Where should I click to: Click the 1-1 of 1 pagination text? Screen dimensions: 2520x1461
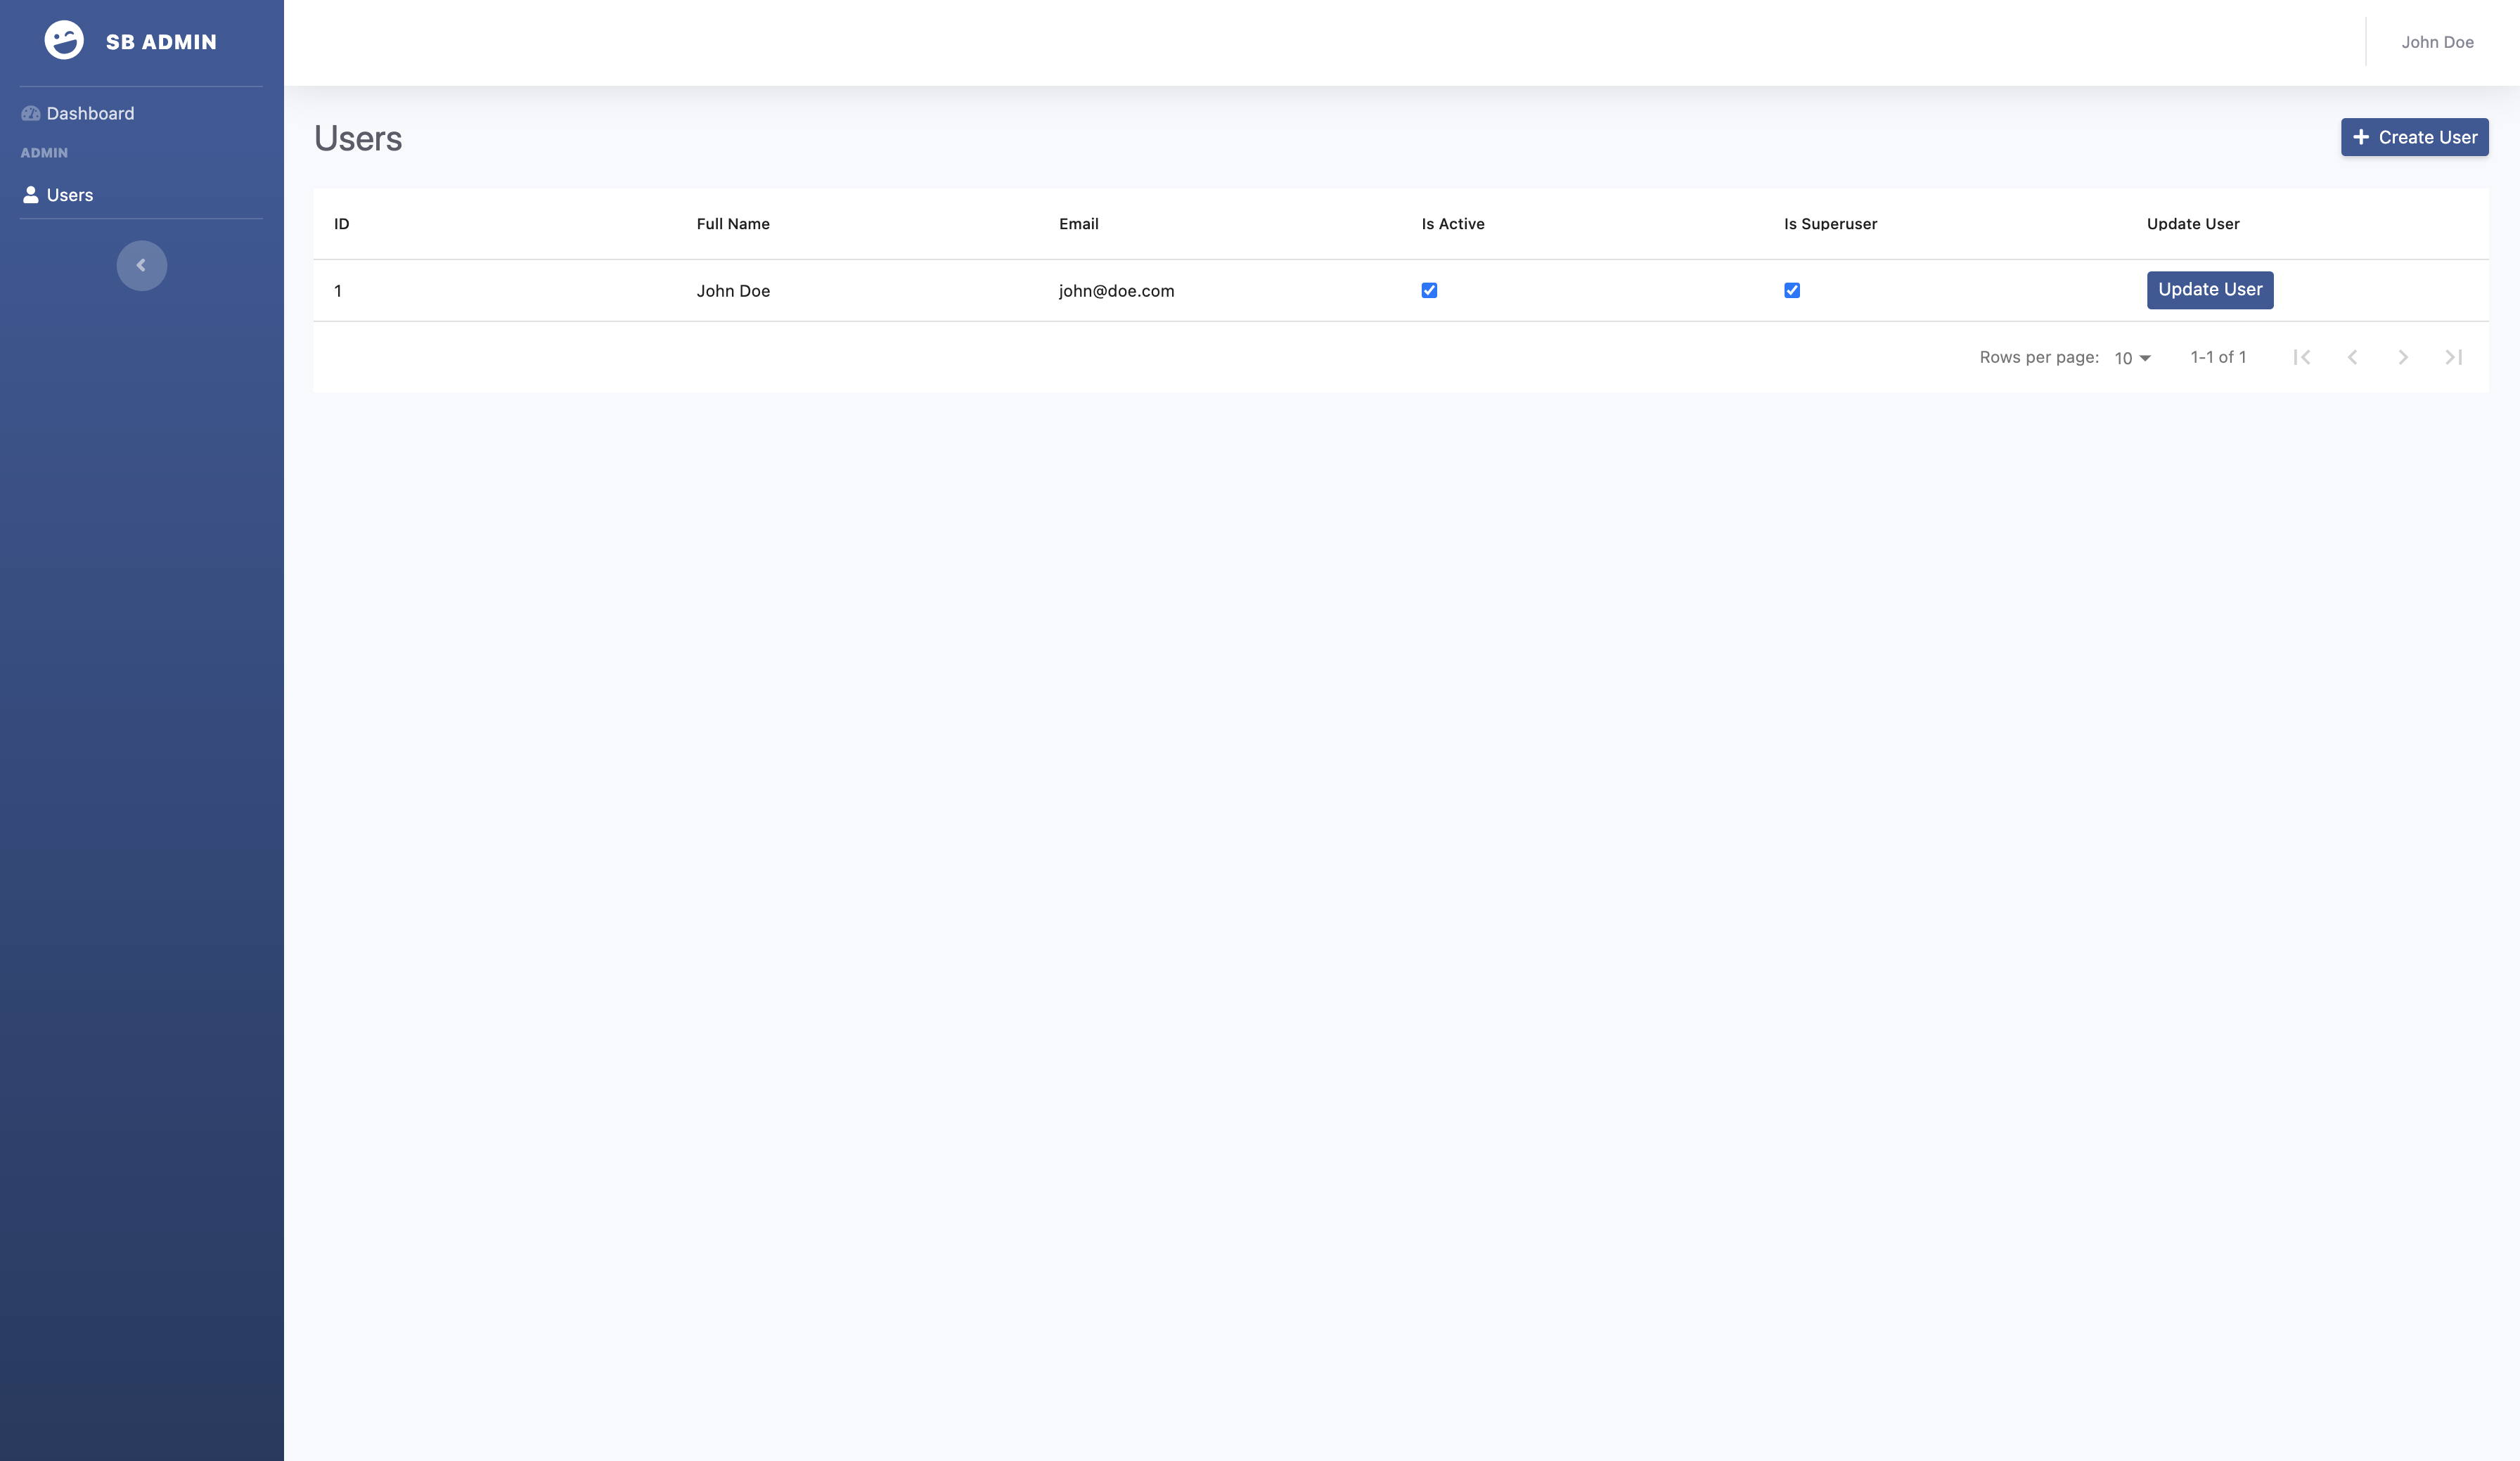click(x=2218, y=357)
